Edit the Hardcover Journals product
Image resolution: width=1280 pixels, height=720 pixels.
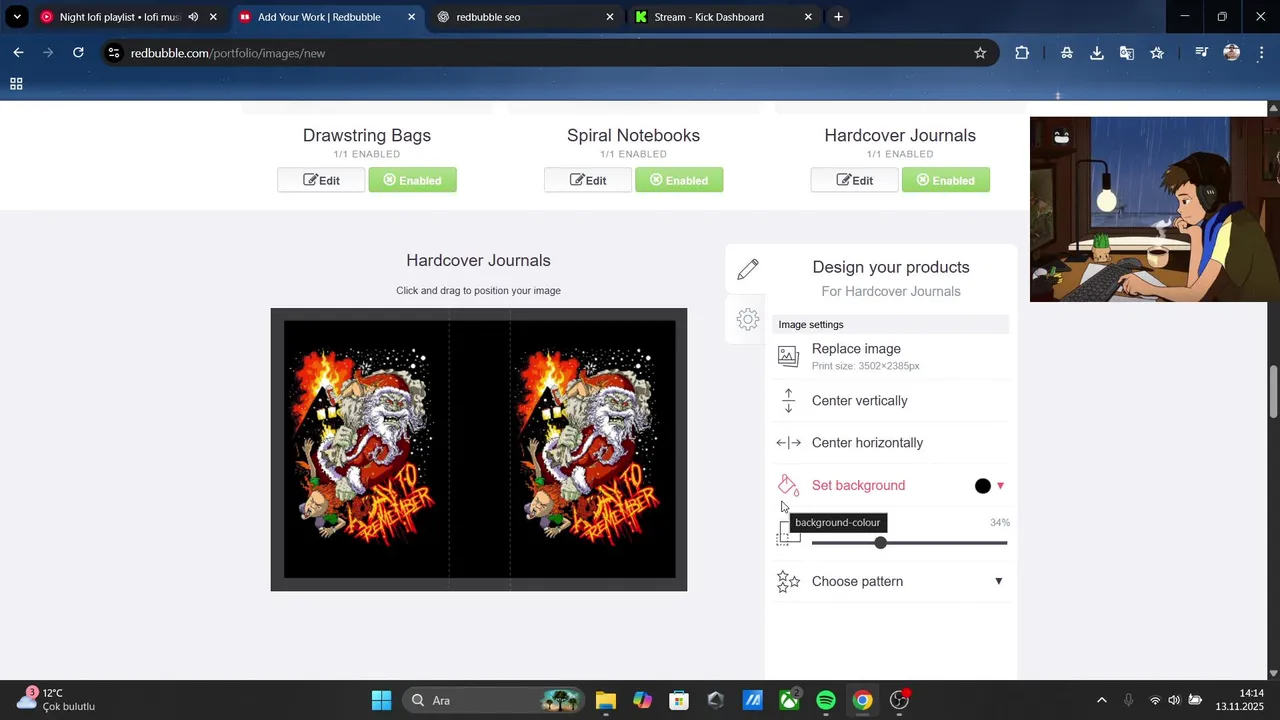[x=855, y=180]
